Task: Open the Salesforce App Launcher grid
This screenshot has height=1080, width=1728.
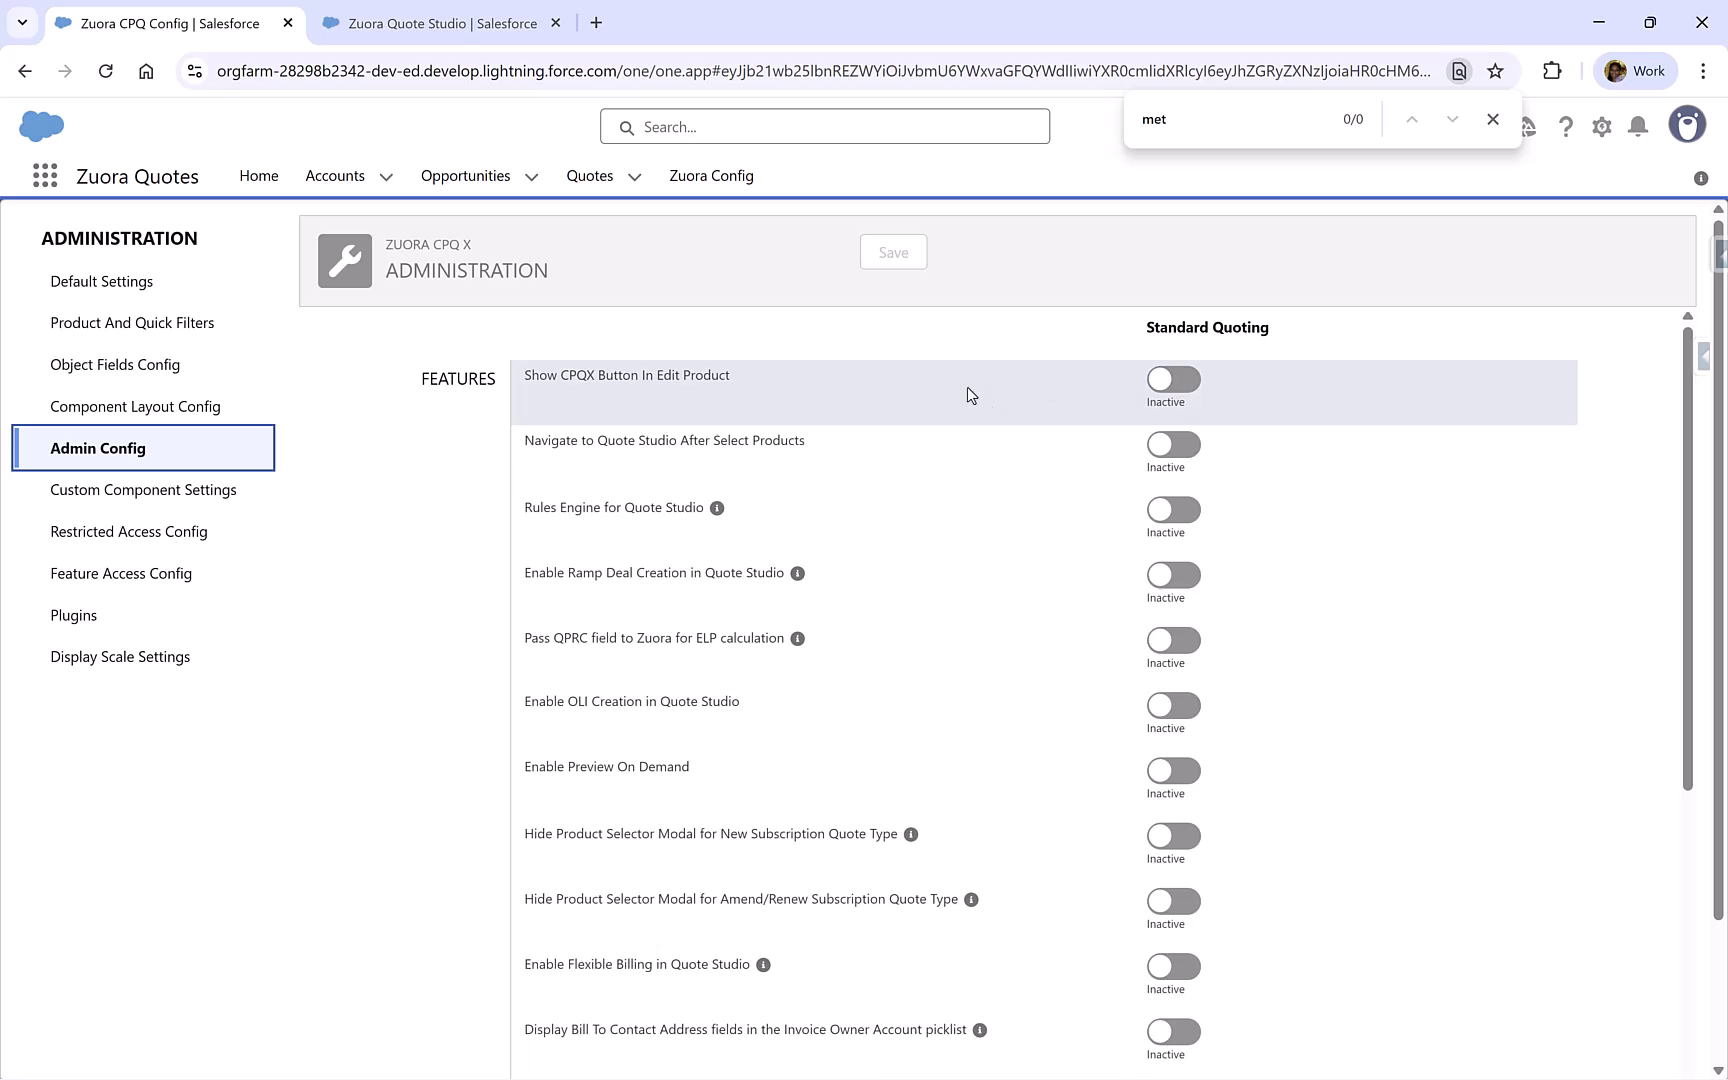Action: click(45, 175)
